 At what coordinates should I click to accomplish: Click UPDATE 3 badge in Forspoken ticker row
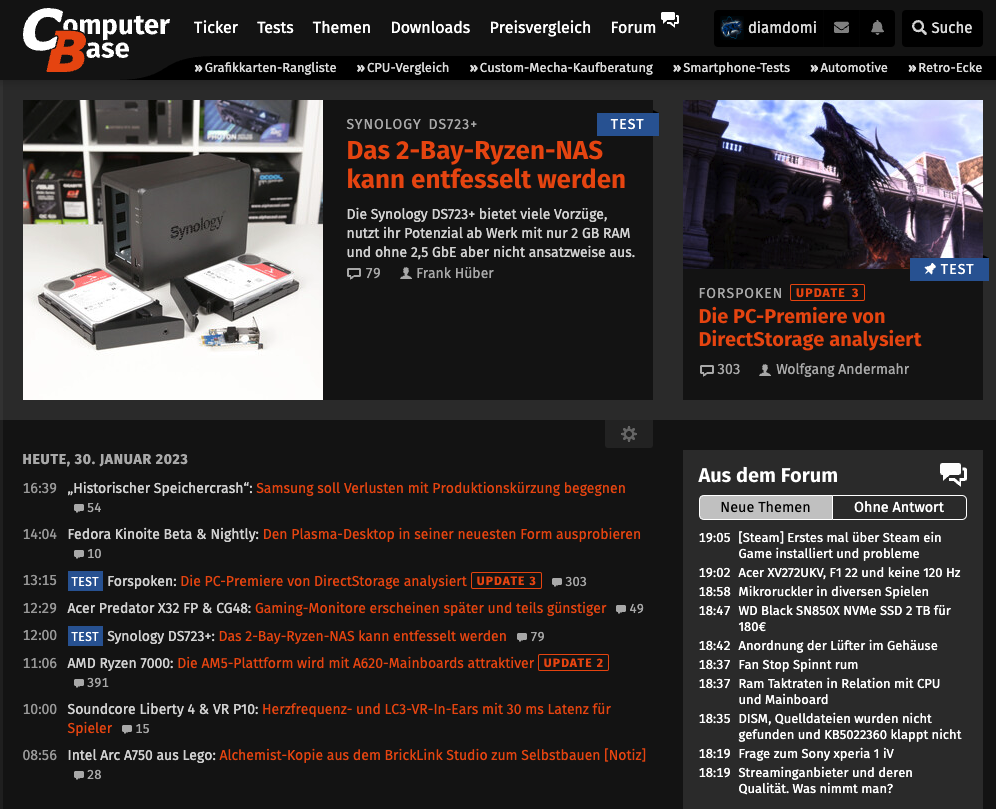coord(506,581)
